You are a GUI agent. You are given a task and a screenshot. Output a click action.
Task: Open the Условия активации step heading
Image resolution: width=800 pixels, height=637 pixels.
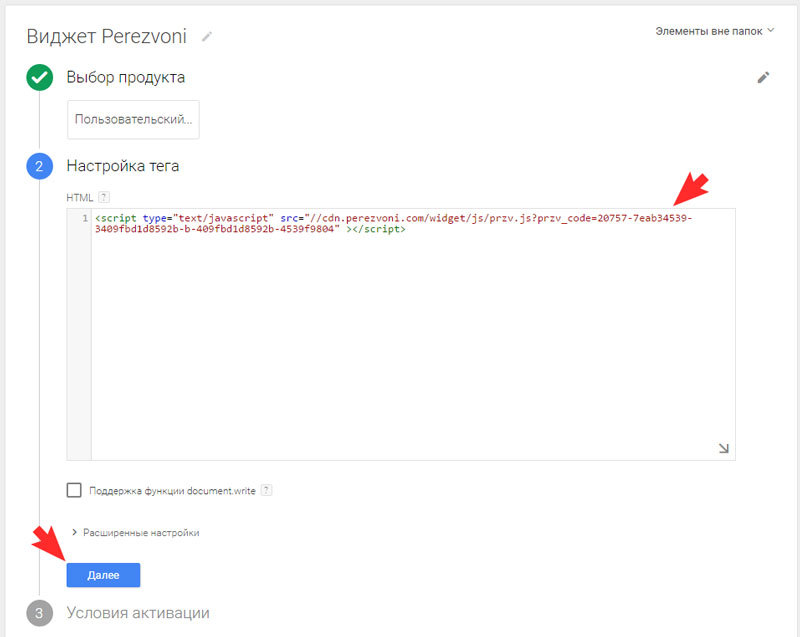click(138, 613)
